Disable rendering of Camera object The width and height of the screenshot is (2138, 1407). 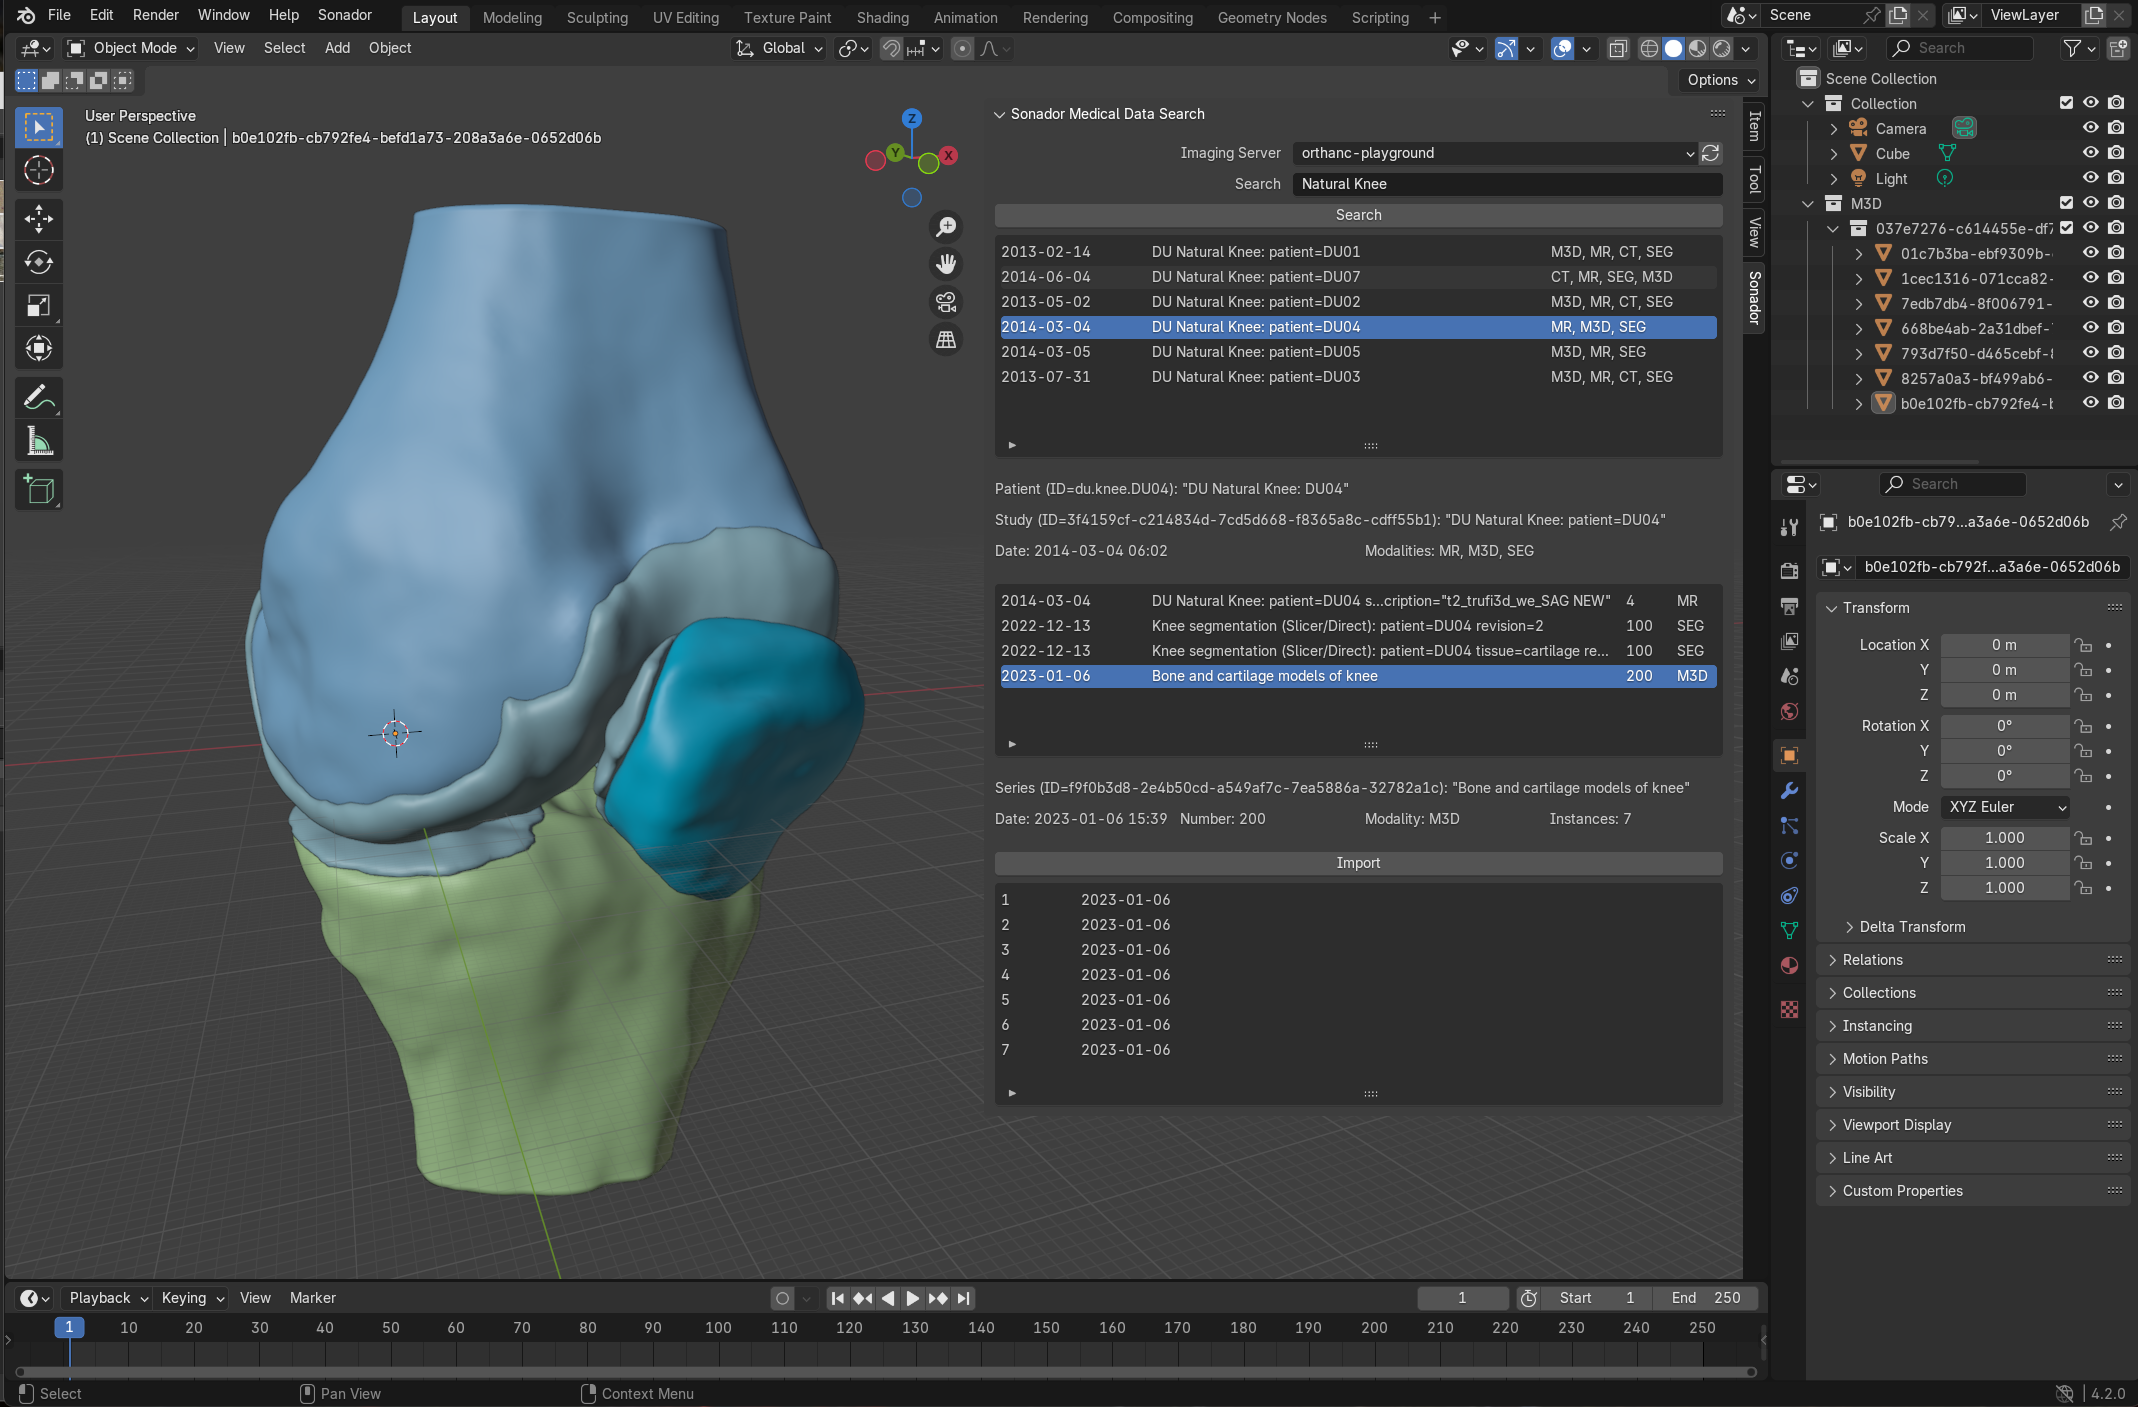(2116, 128)
